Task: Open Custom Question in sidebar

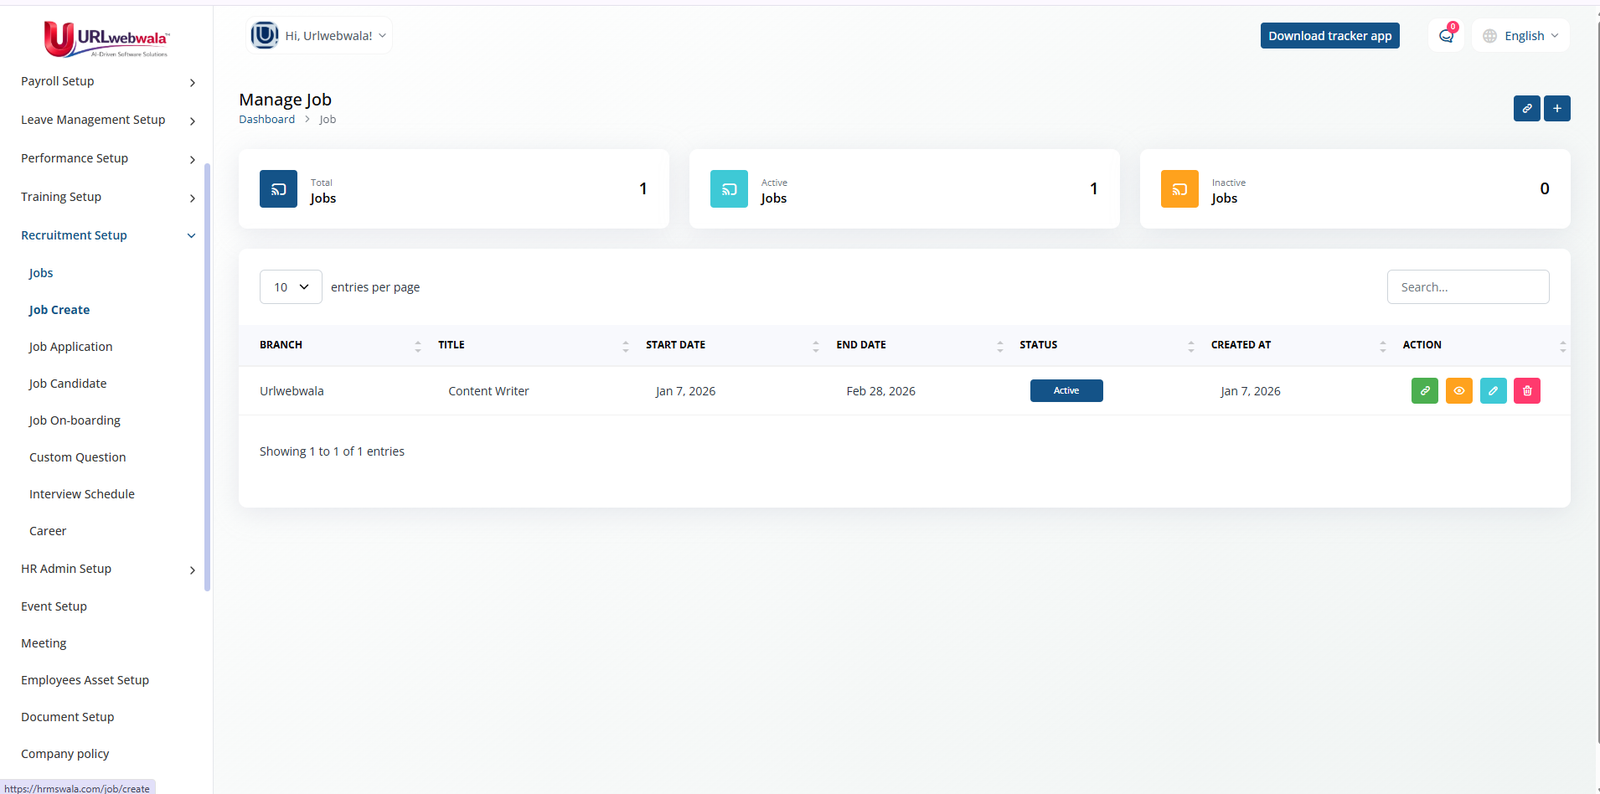Action: click(77, 458)
